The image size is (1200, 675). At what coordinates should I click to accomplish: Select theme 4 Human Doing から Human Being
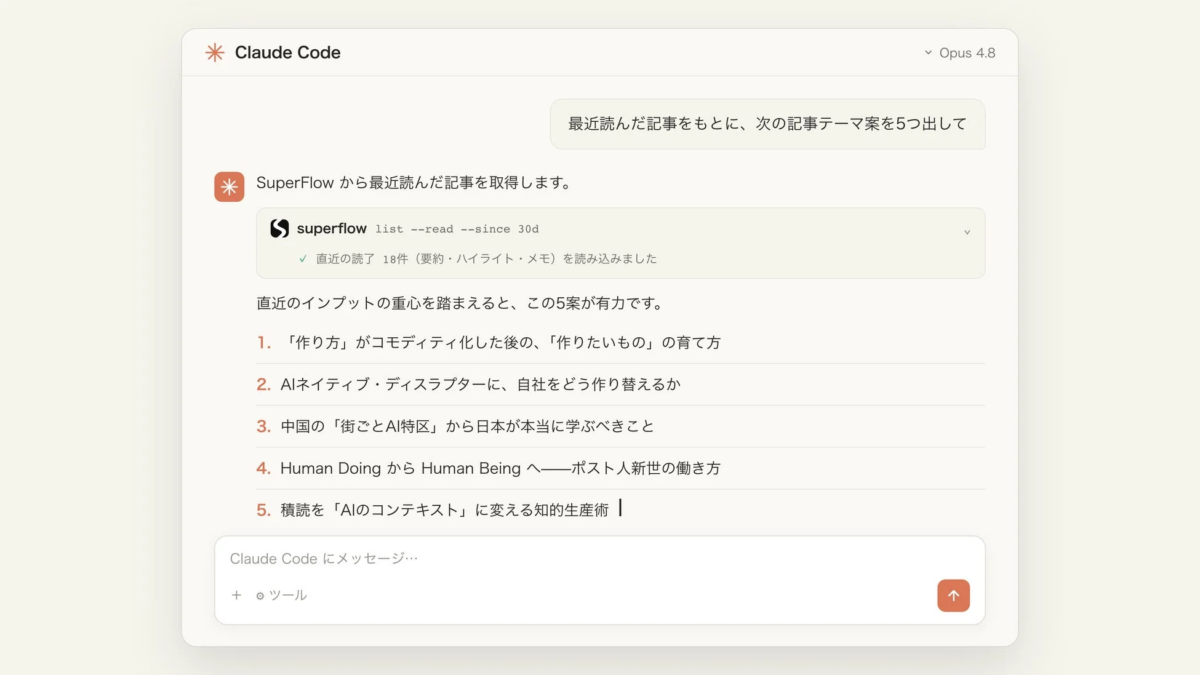tap(488, 468)
